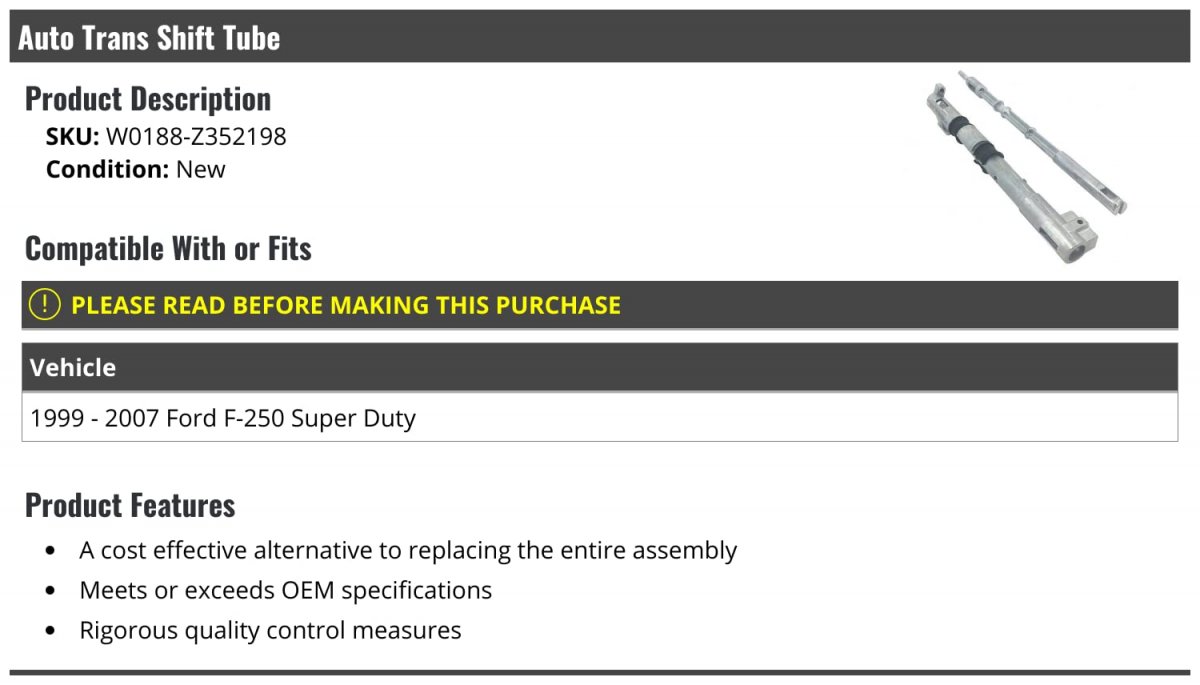The image size is (1200, 685).
Task: Select the Auto Trans Shift Tube title bar
Action: 600,37
